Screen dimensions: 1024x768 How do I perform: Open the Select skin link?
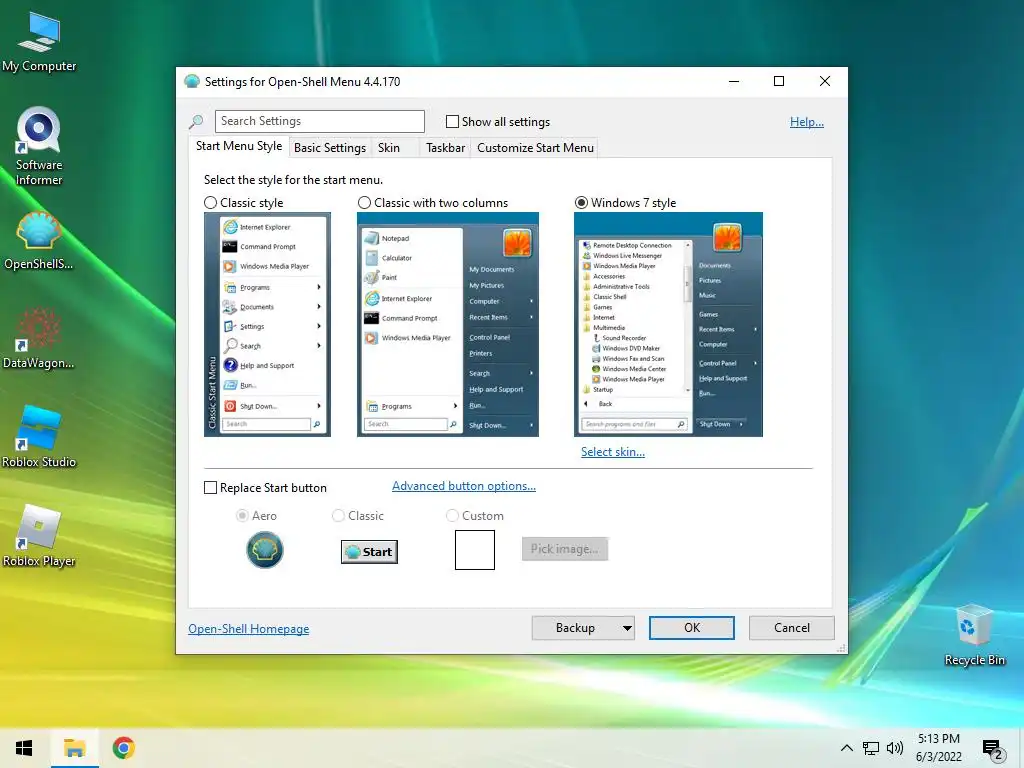[613, 452]
